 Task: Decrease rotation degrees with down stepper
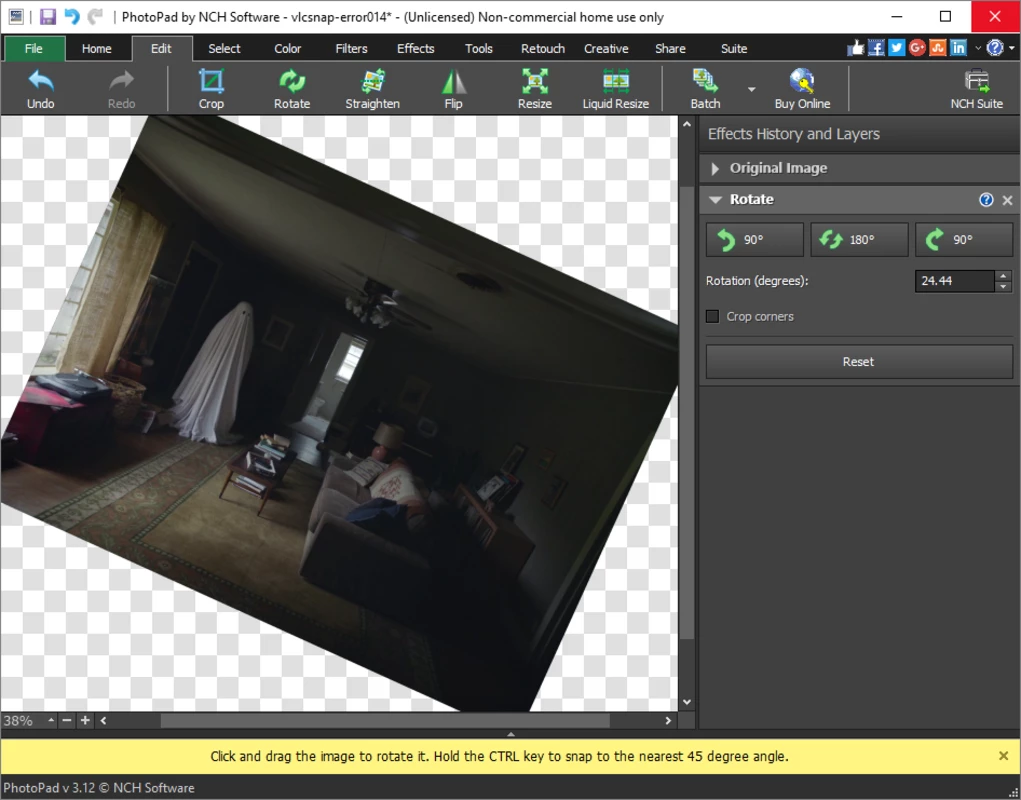(x=1003, y=286)
